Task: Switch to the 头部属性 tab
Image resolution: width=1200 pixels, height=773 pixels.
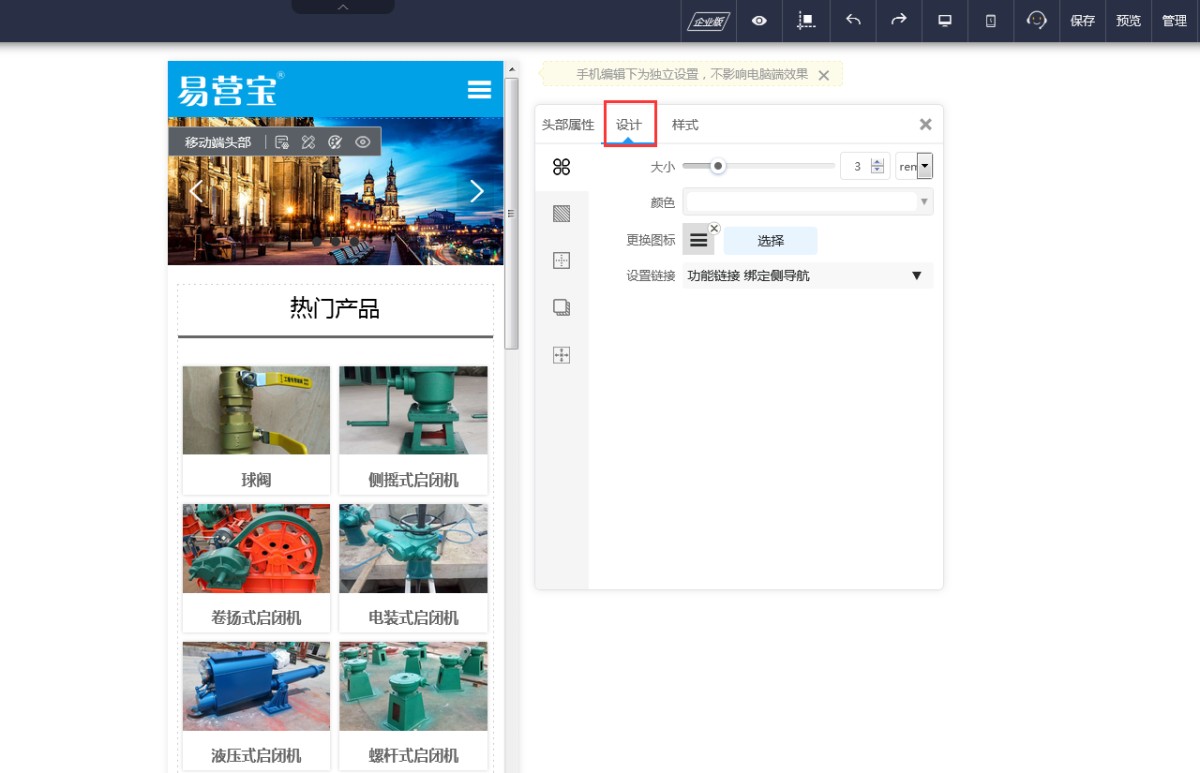Action: (568, 125)
